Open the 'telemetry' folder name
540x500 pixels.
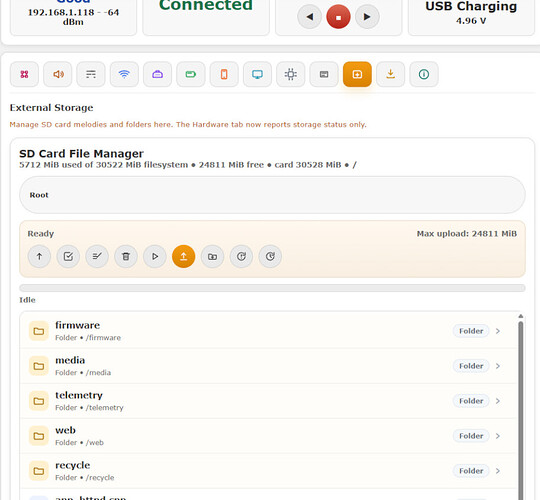point(79,395)
